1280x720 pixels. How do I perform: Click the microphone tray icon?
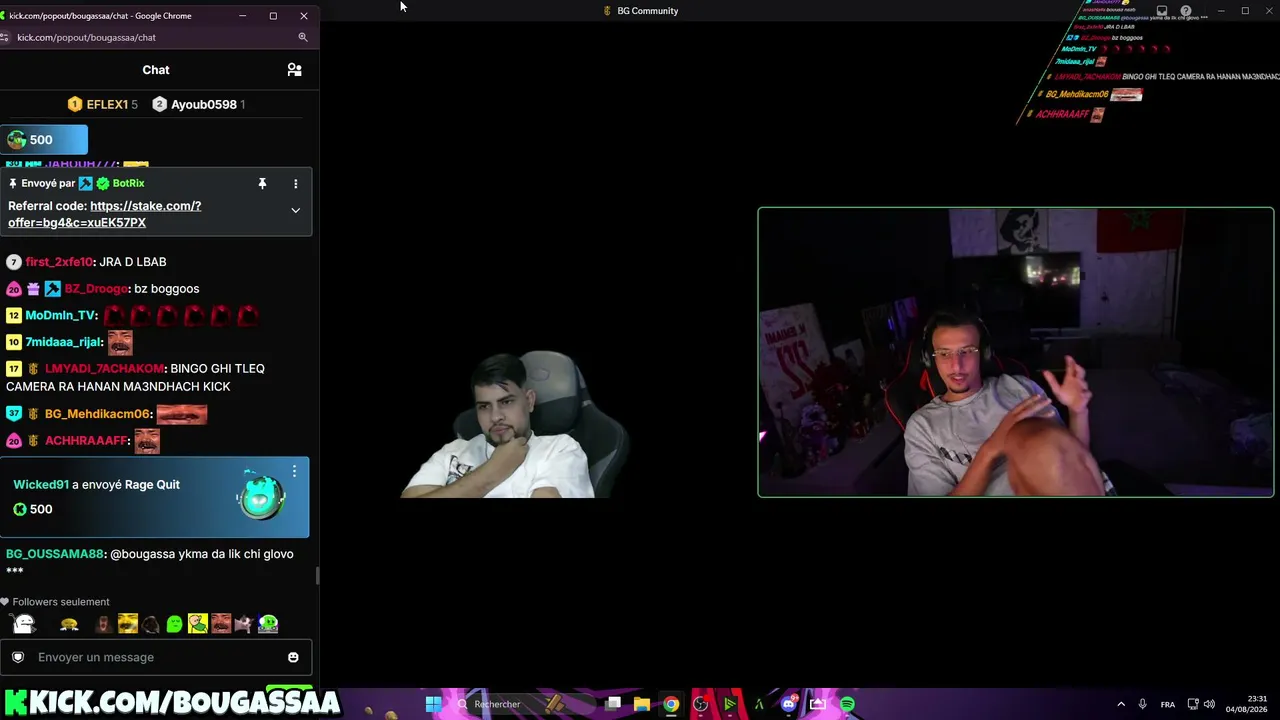[x=1142, y=705]
